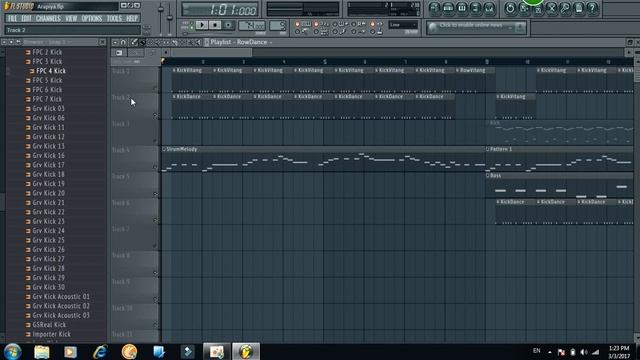Screen dimensions: 640x360
Task: Arm recording with the Record button
Action: pos(229,25)
